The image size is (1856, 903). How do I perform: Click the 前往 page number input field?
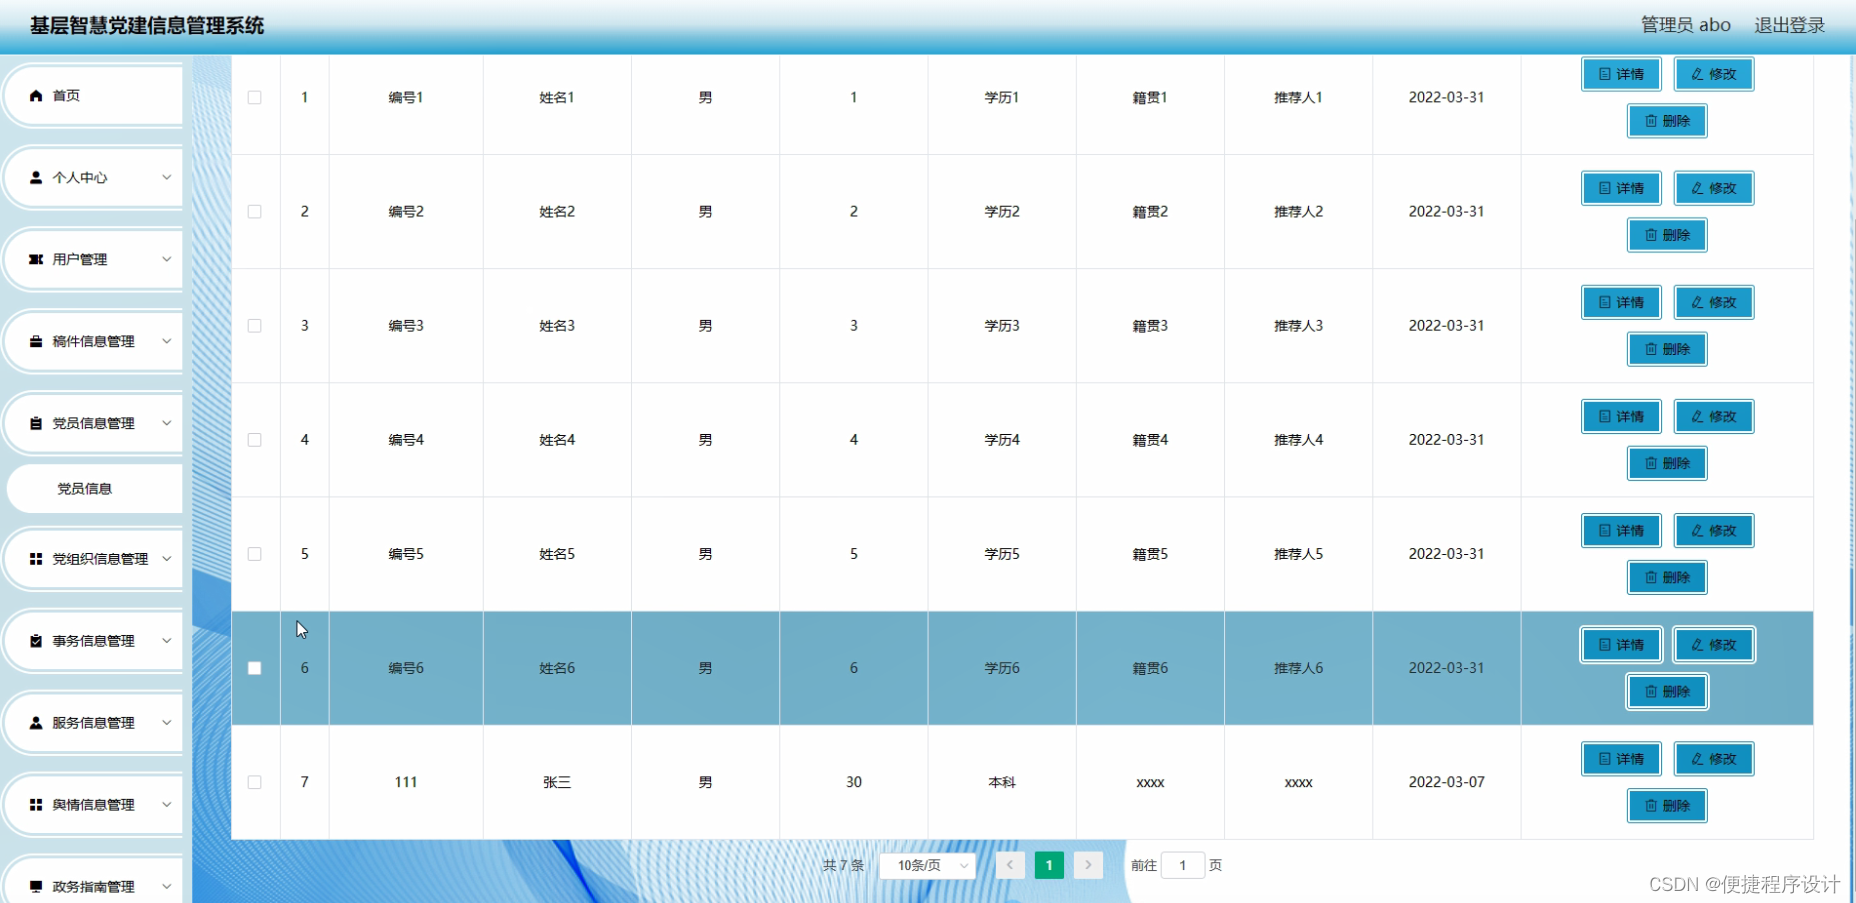click(1182, 865)
